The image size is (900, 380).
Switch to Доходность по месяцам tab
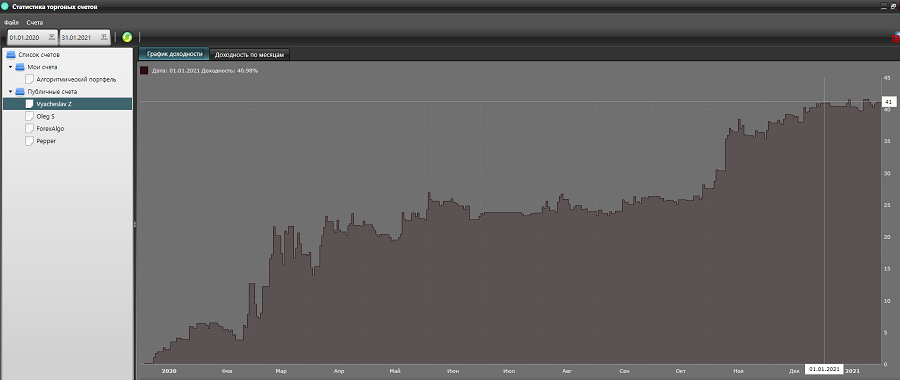coord(249,55)
